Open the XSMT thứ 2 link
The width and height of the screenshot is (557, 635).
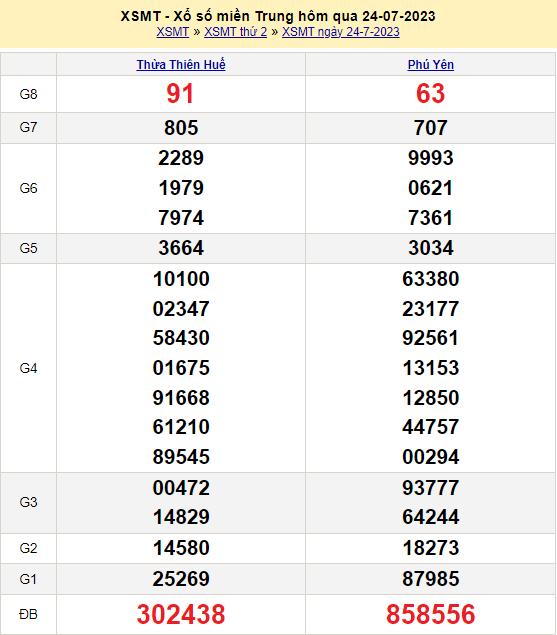point(235,32)
